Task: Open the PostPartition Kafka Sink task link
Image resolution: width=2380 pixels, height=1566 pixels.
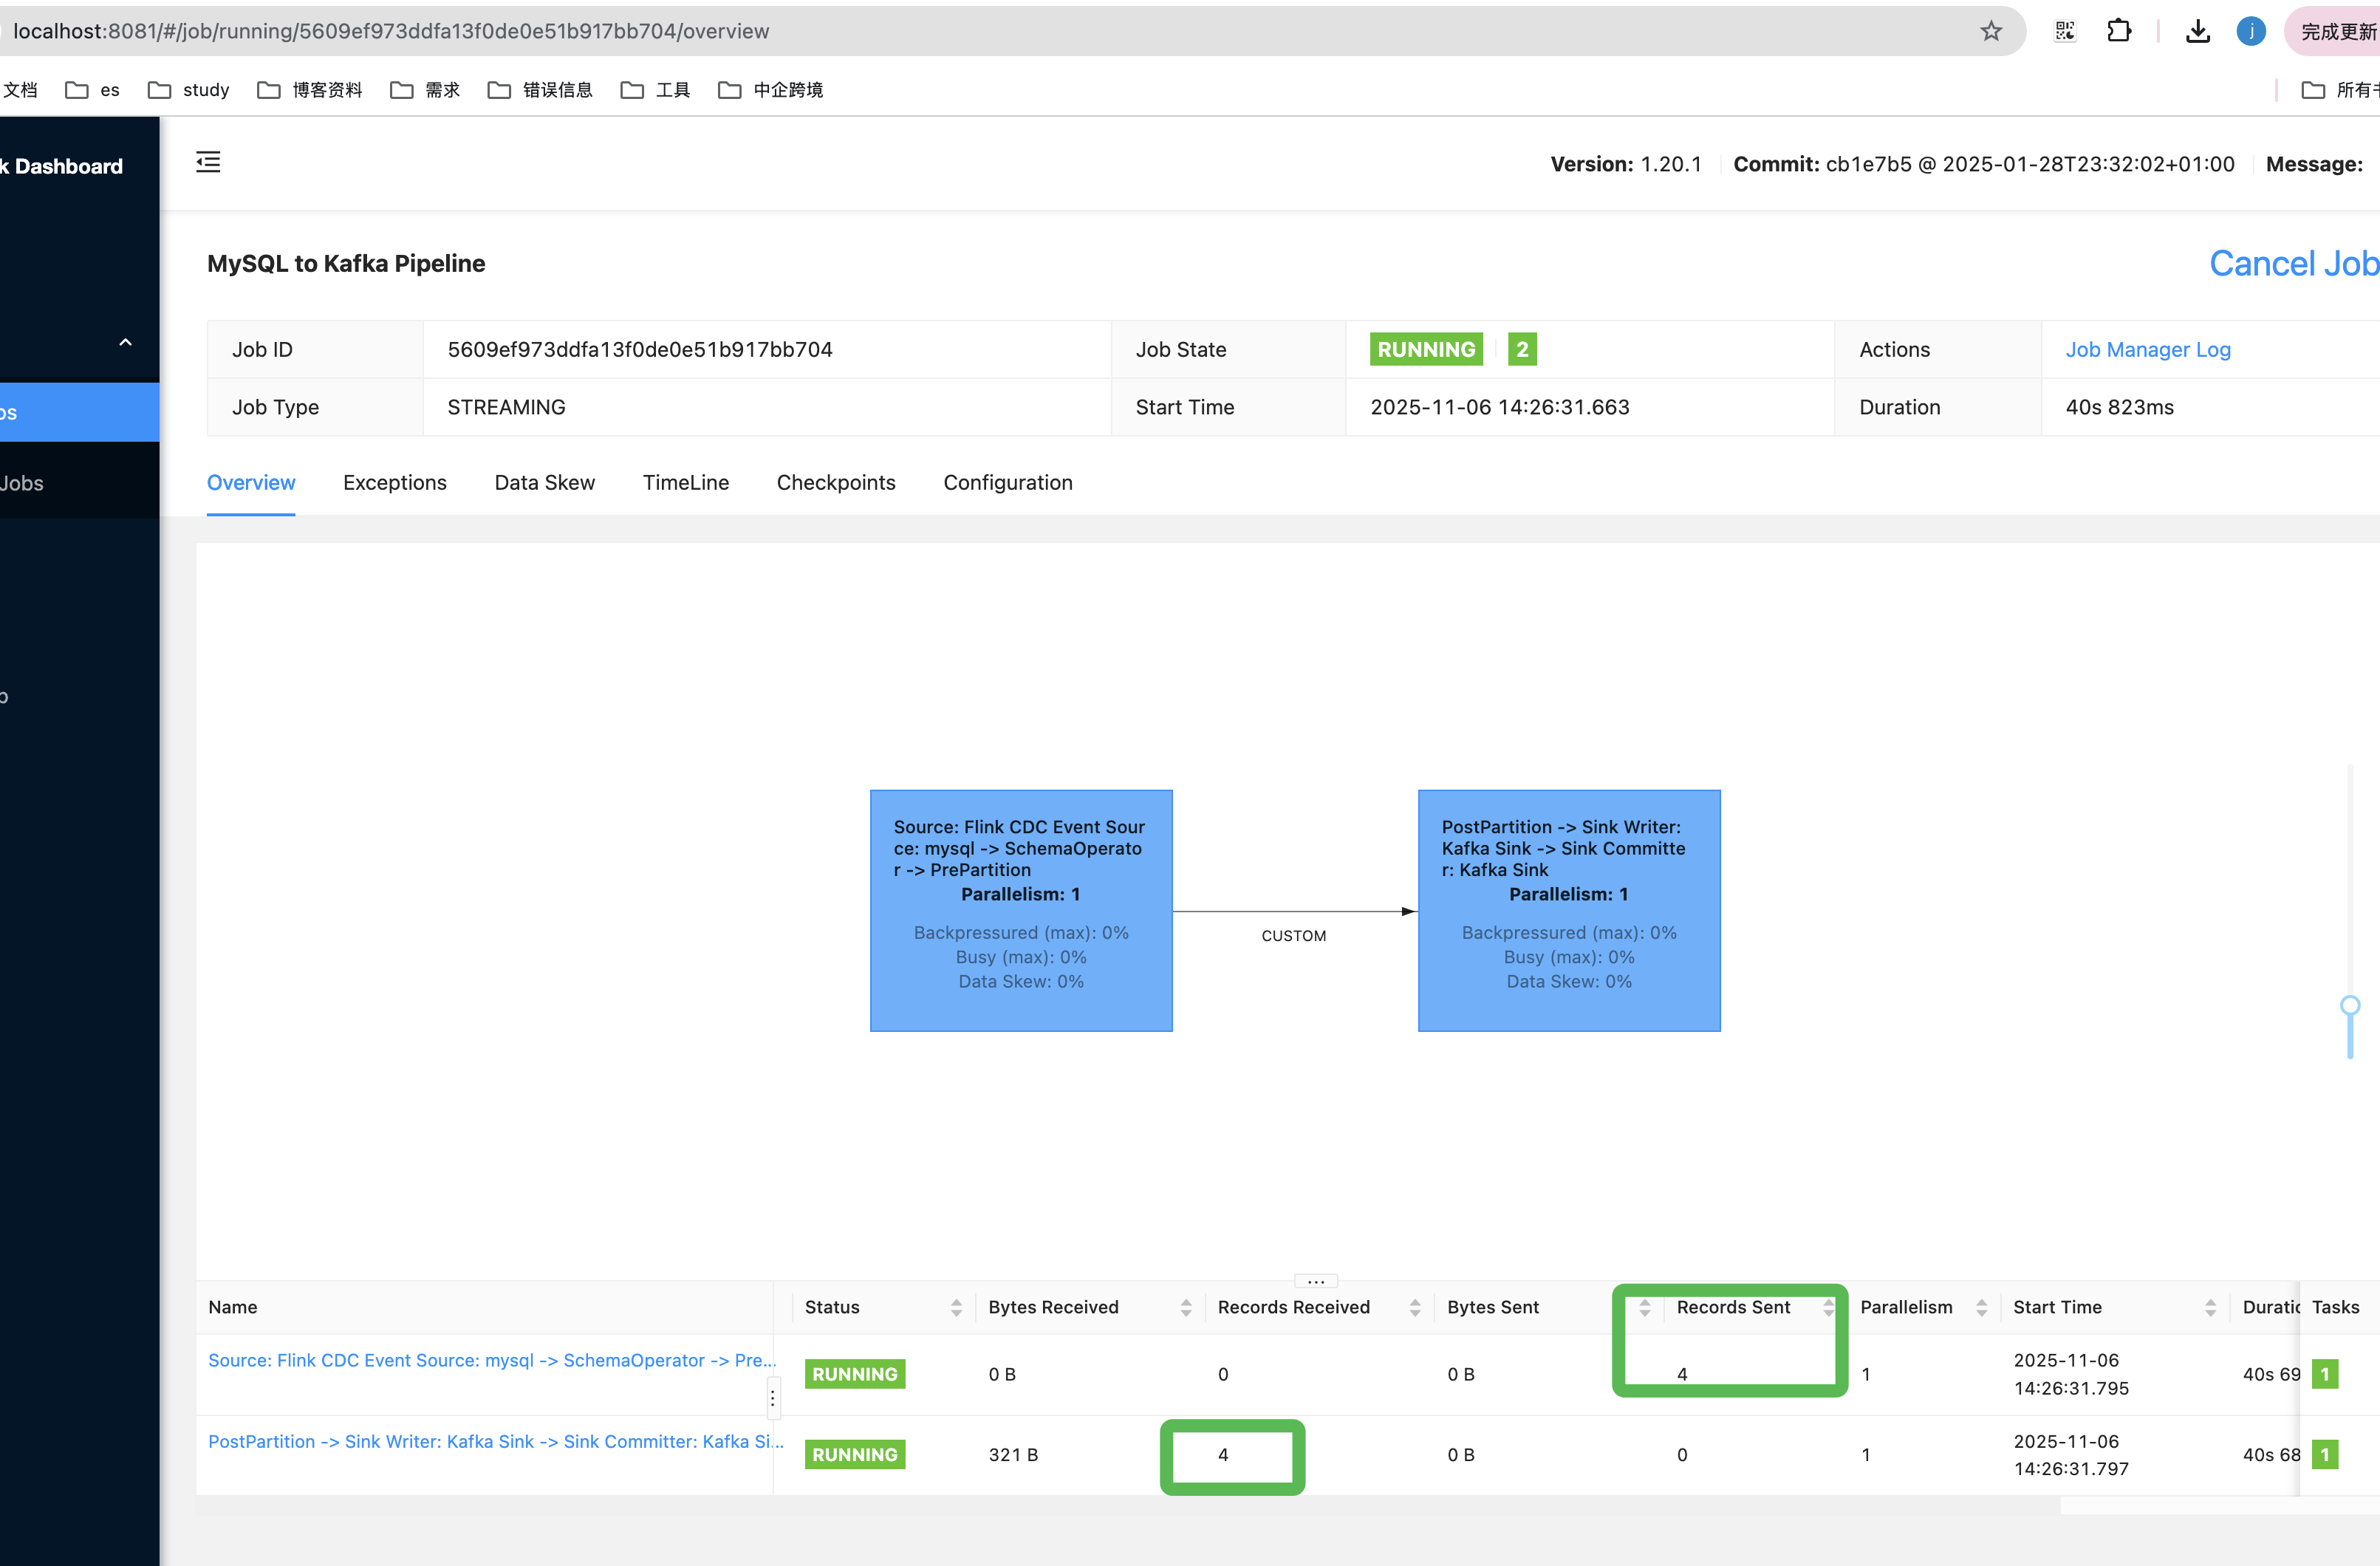Action: pyautogui.click(x=494, y=1441)
